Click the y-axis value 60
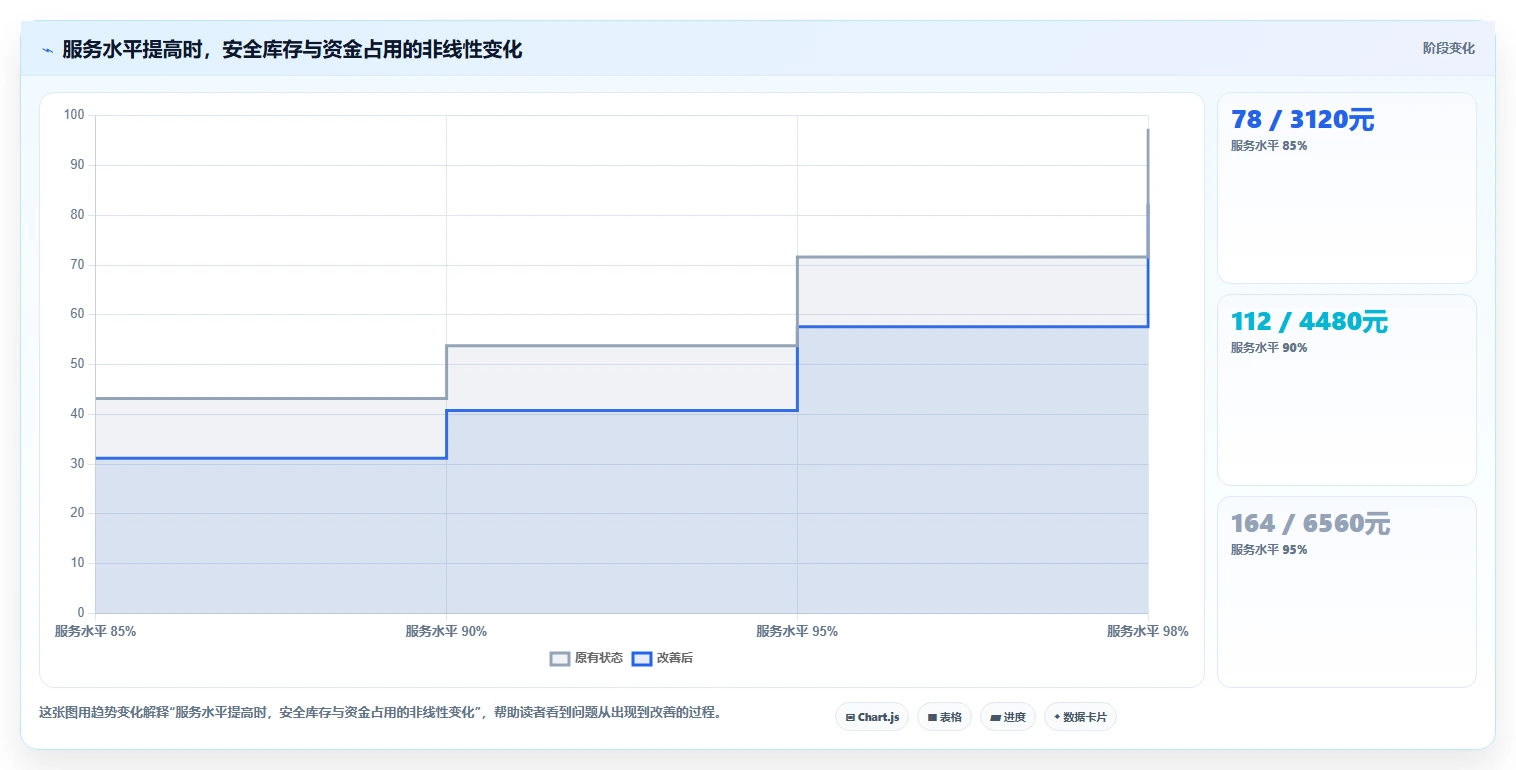The image size is (1516, 770). [x=78, y=314]
